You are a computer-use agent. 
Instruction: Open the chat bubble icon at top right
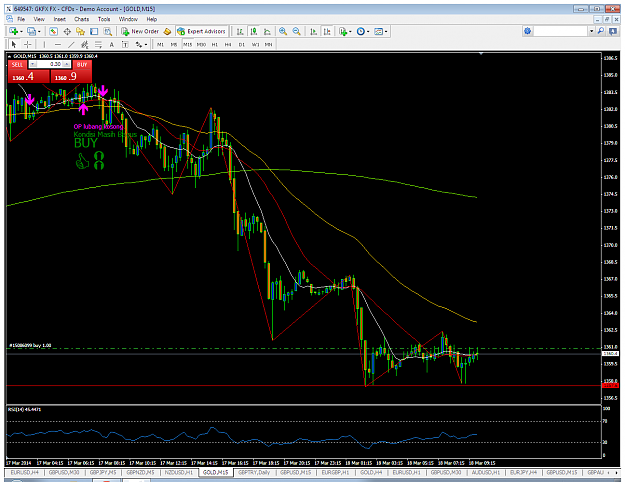(613, 31)
